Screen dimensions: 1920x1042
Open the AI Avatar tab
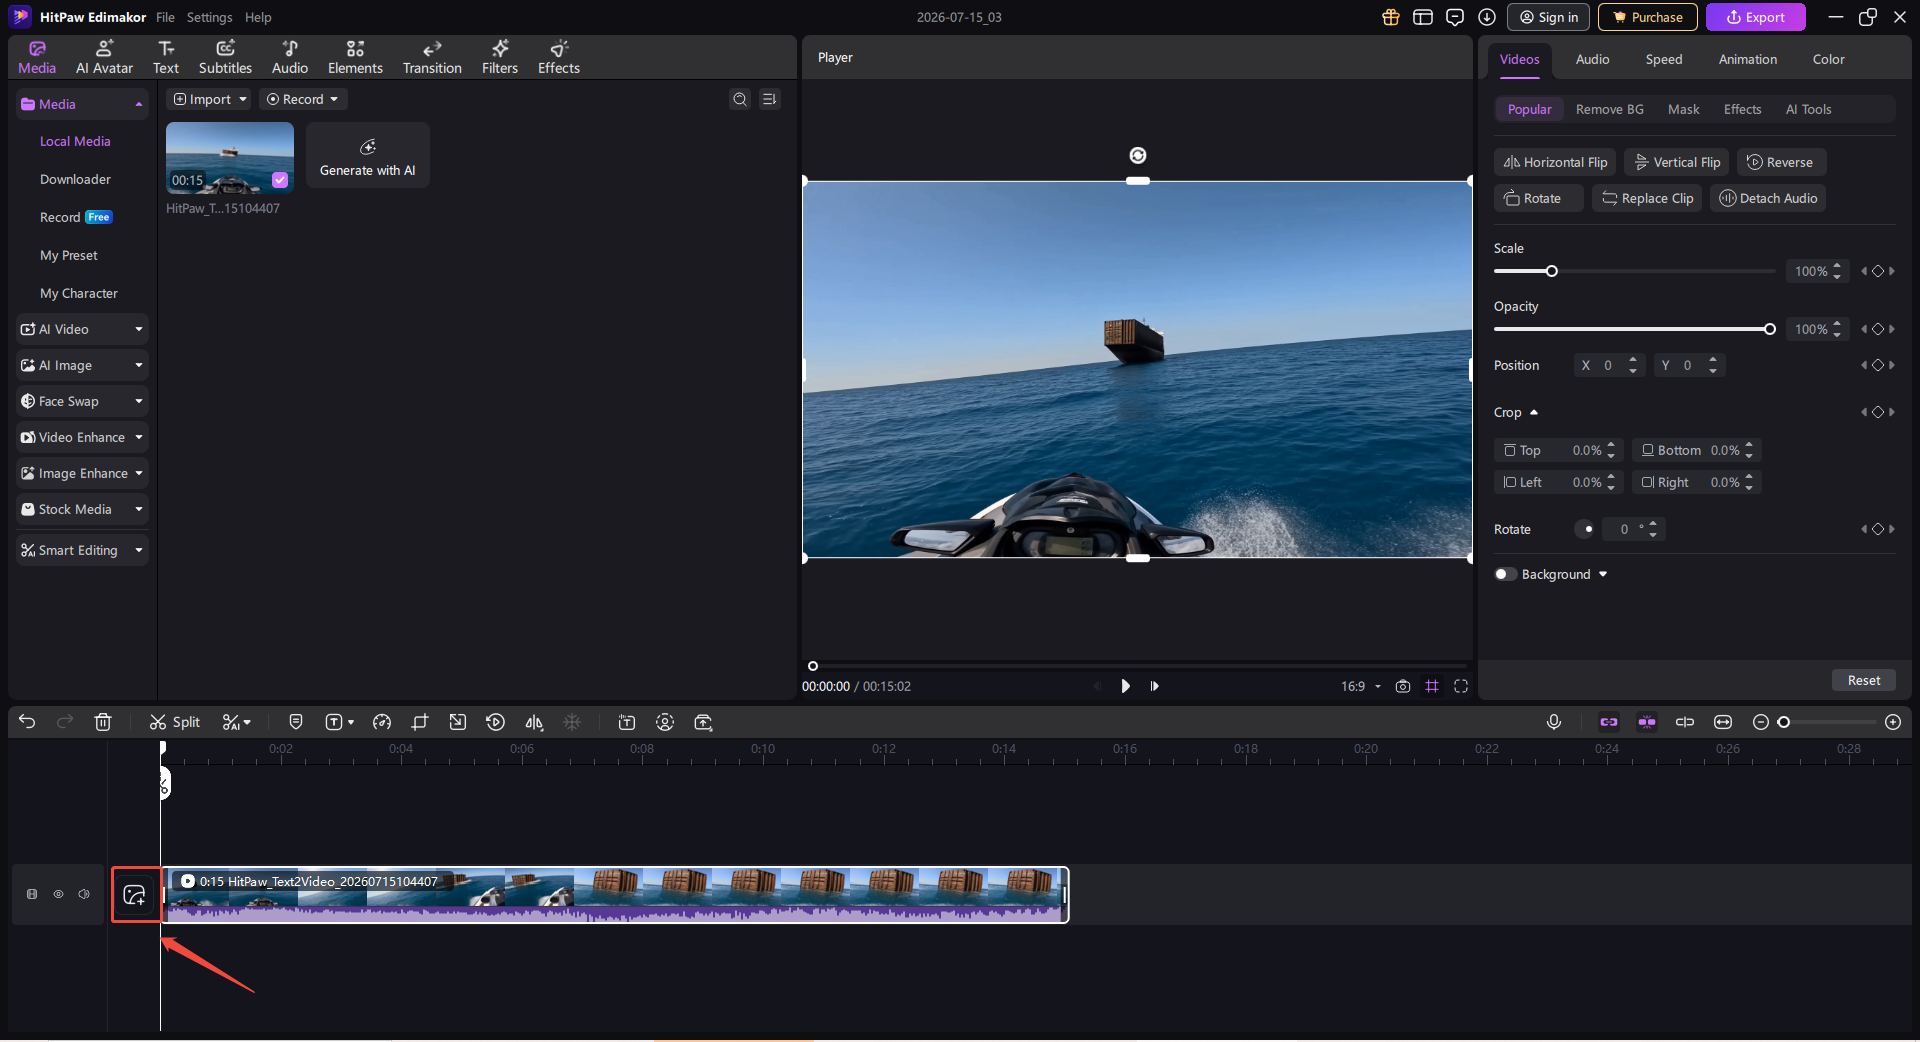pyautogui.click(x=104, y=58)
